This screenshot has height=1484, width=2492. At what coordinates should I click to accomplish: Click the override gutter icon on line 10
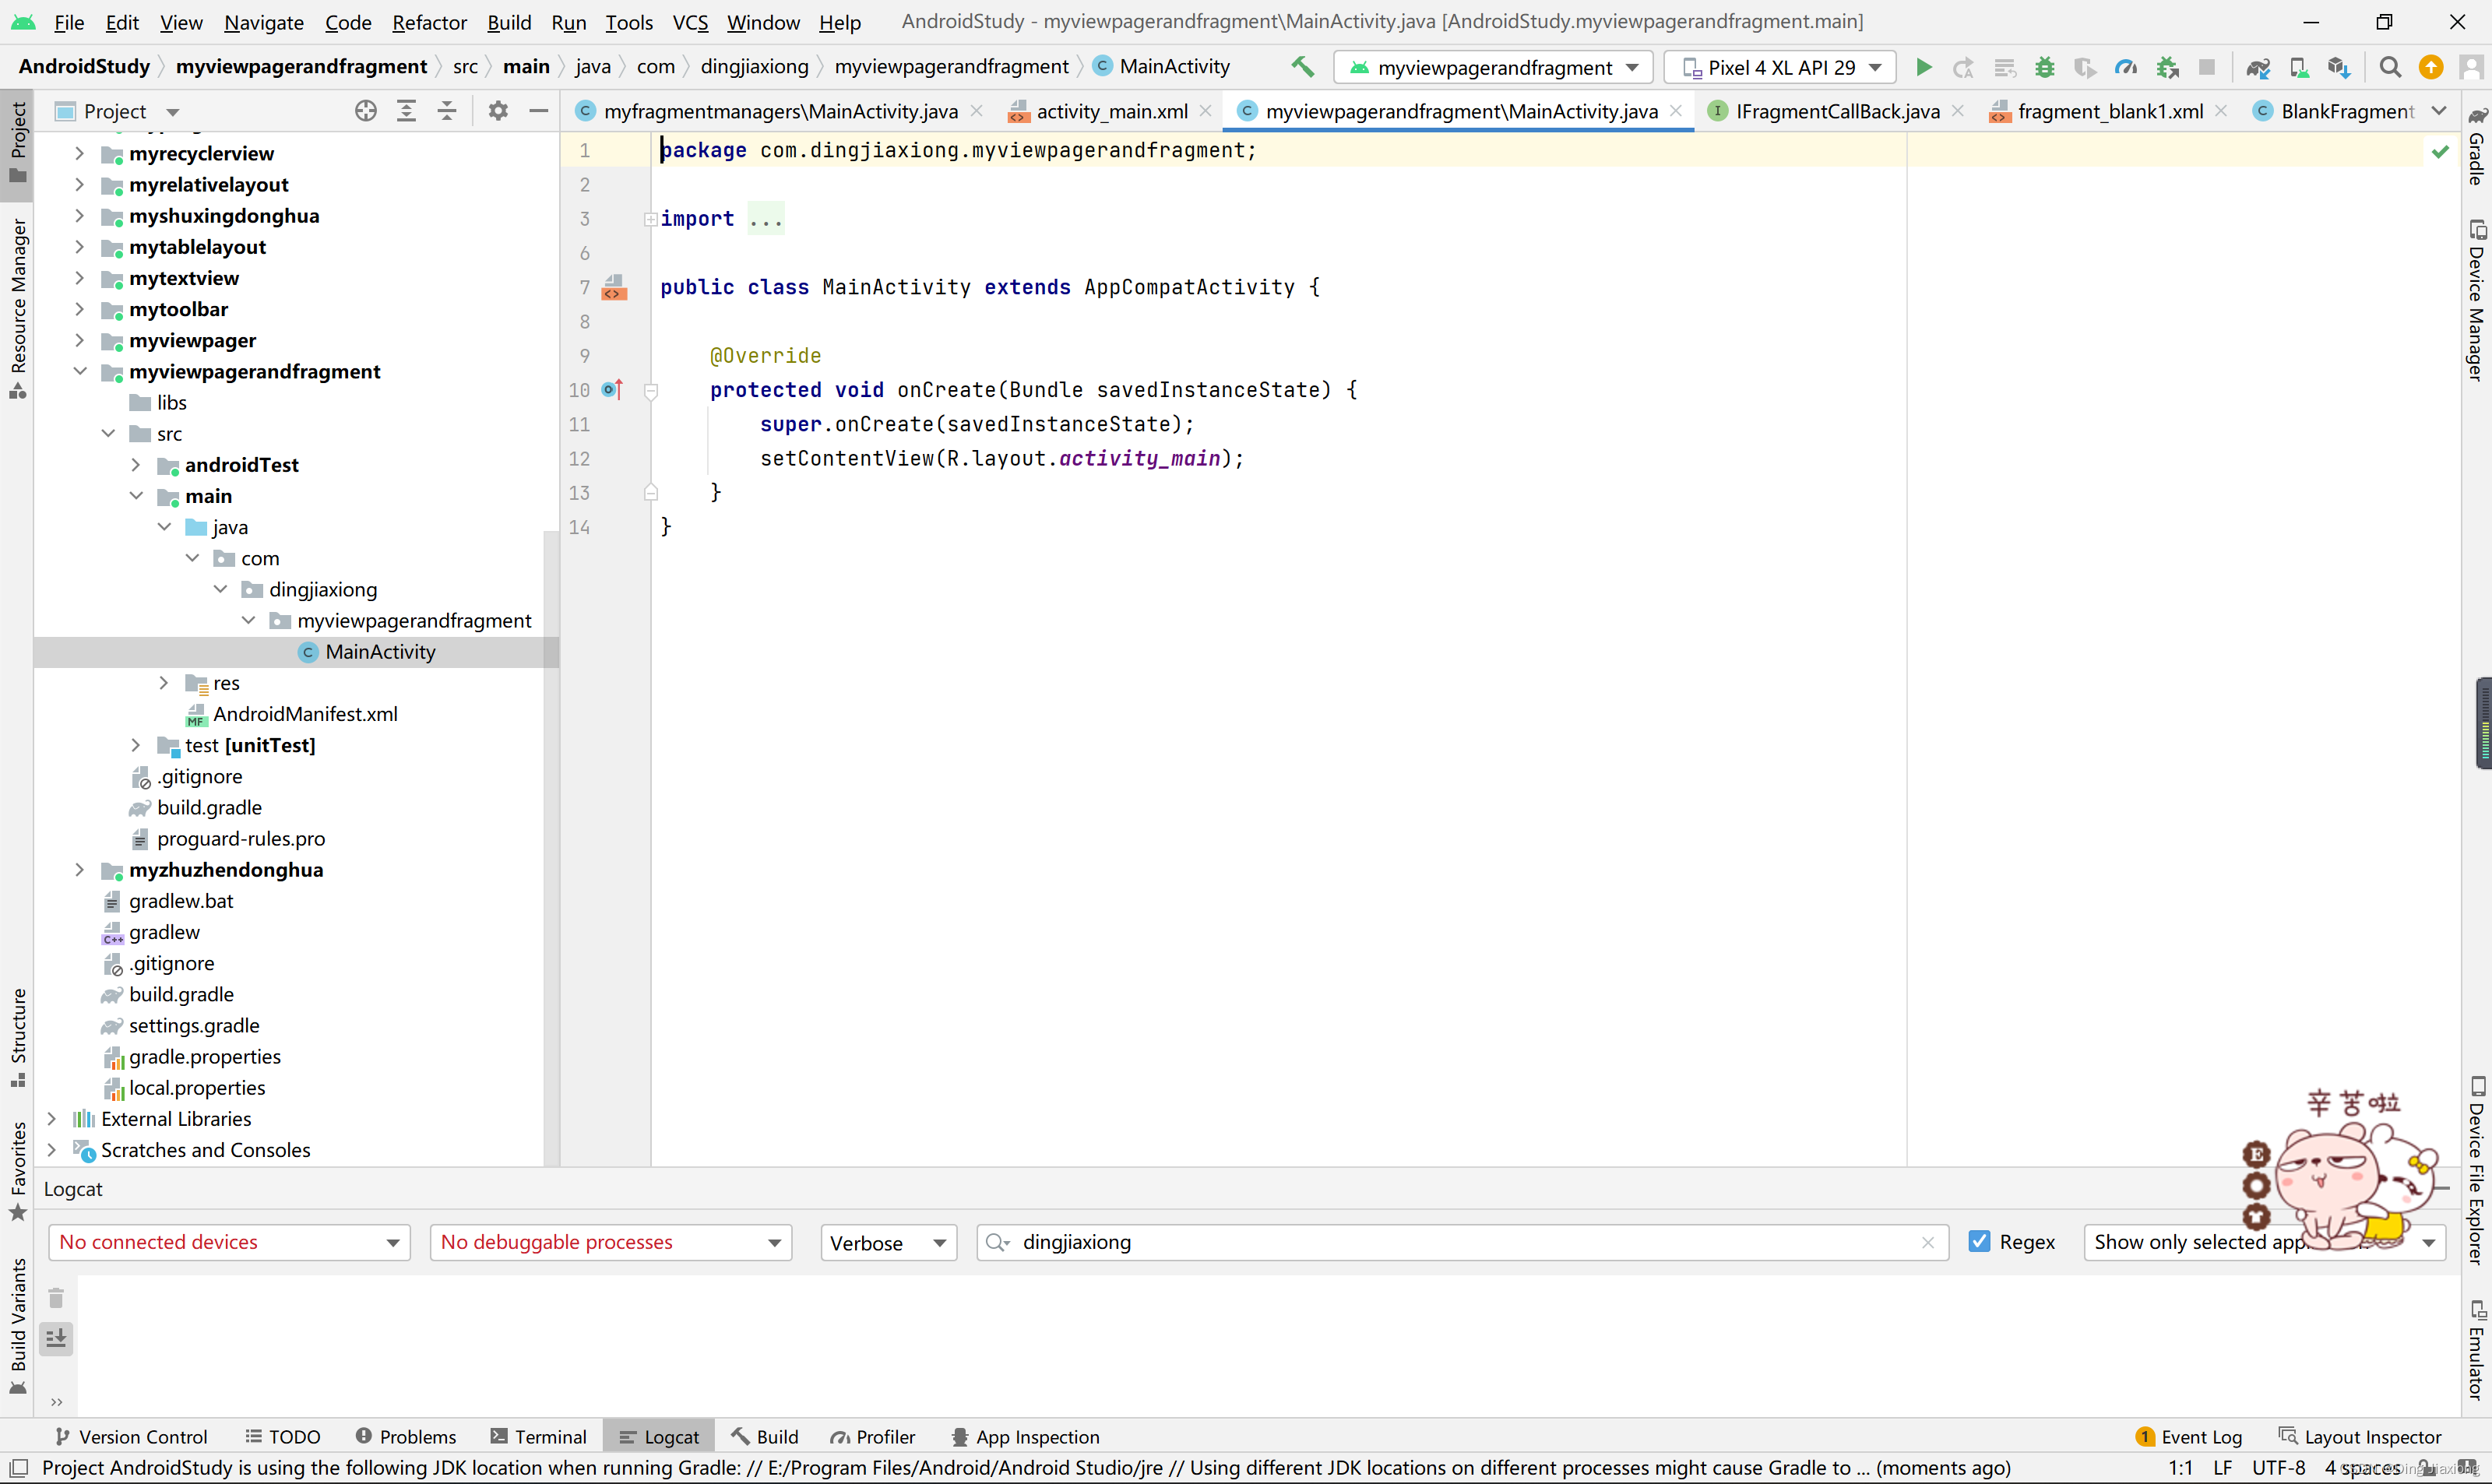tap(612, 390)
